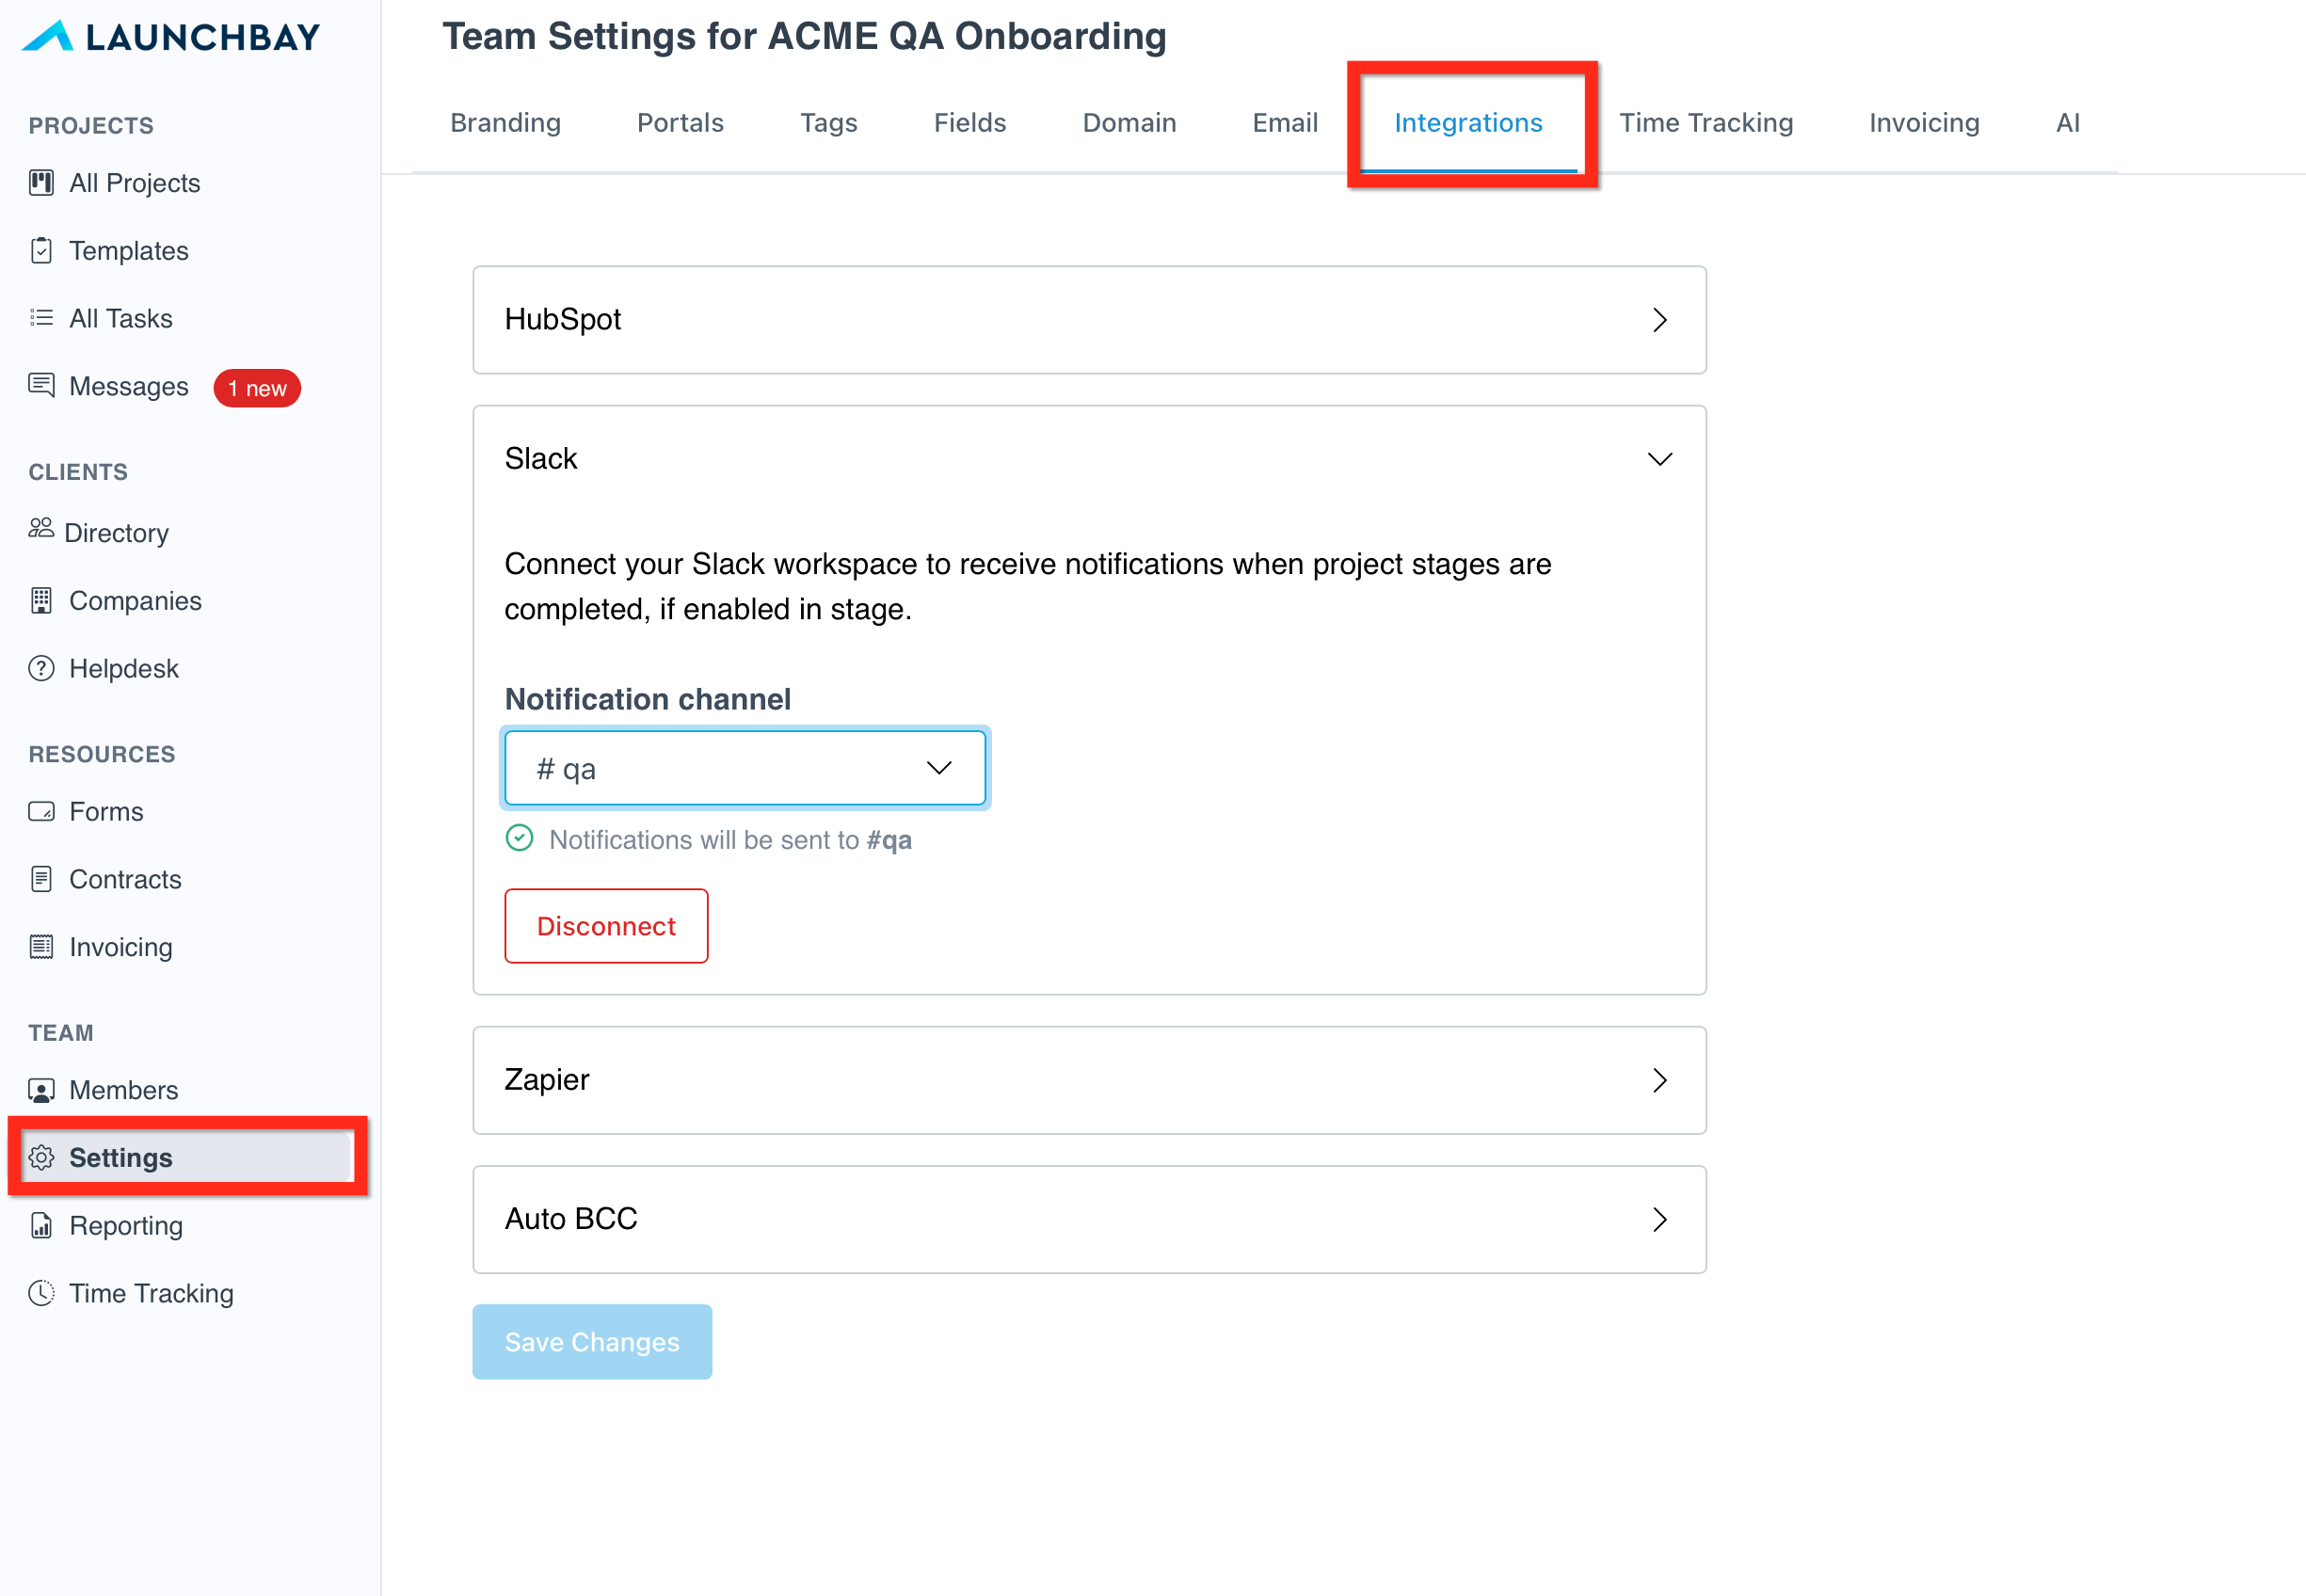This screenshot has height=1596, width=2306.
Task: Switch to the Branding tab
Action: (x=505, y=123)
